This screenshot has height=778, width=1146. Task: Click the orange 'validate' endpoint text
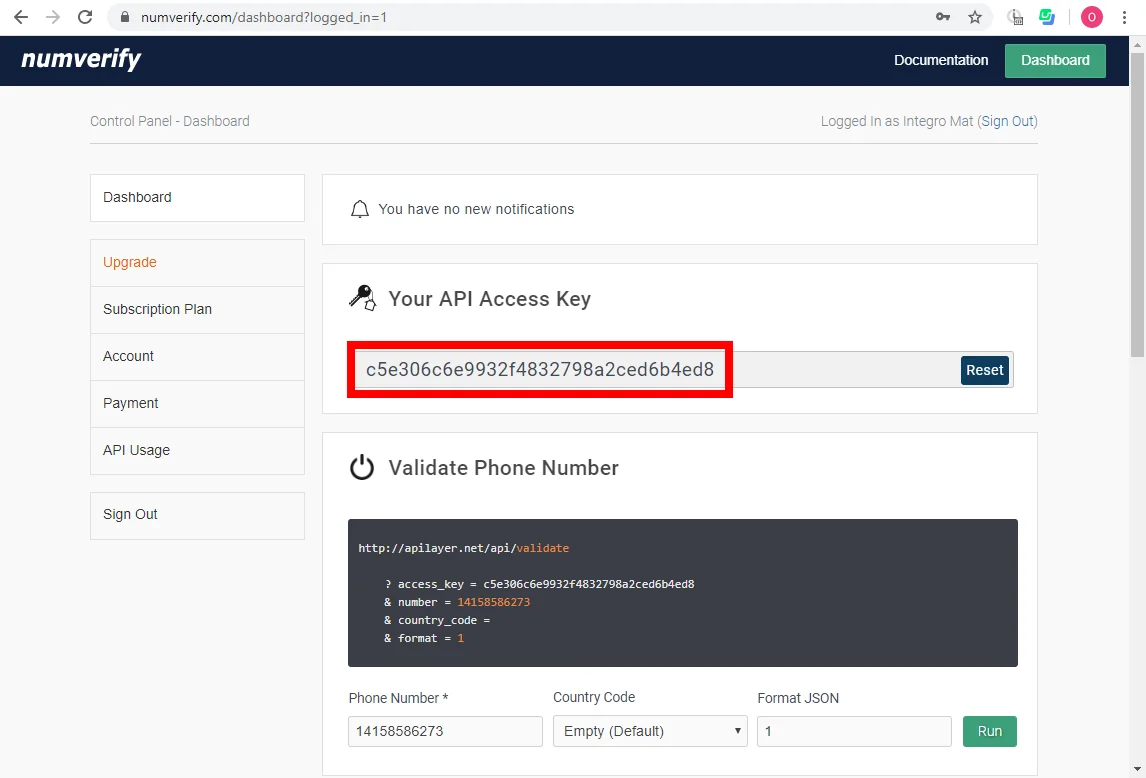coord(542,548)
